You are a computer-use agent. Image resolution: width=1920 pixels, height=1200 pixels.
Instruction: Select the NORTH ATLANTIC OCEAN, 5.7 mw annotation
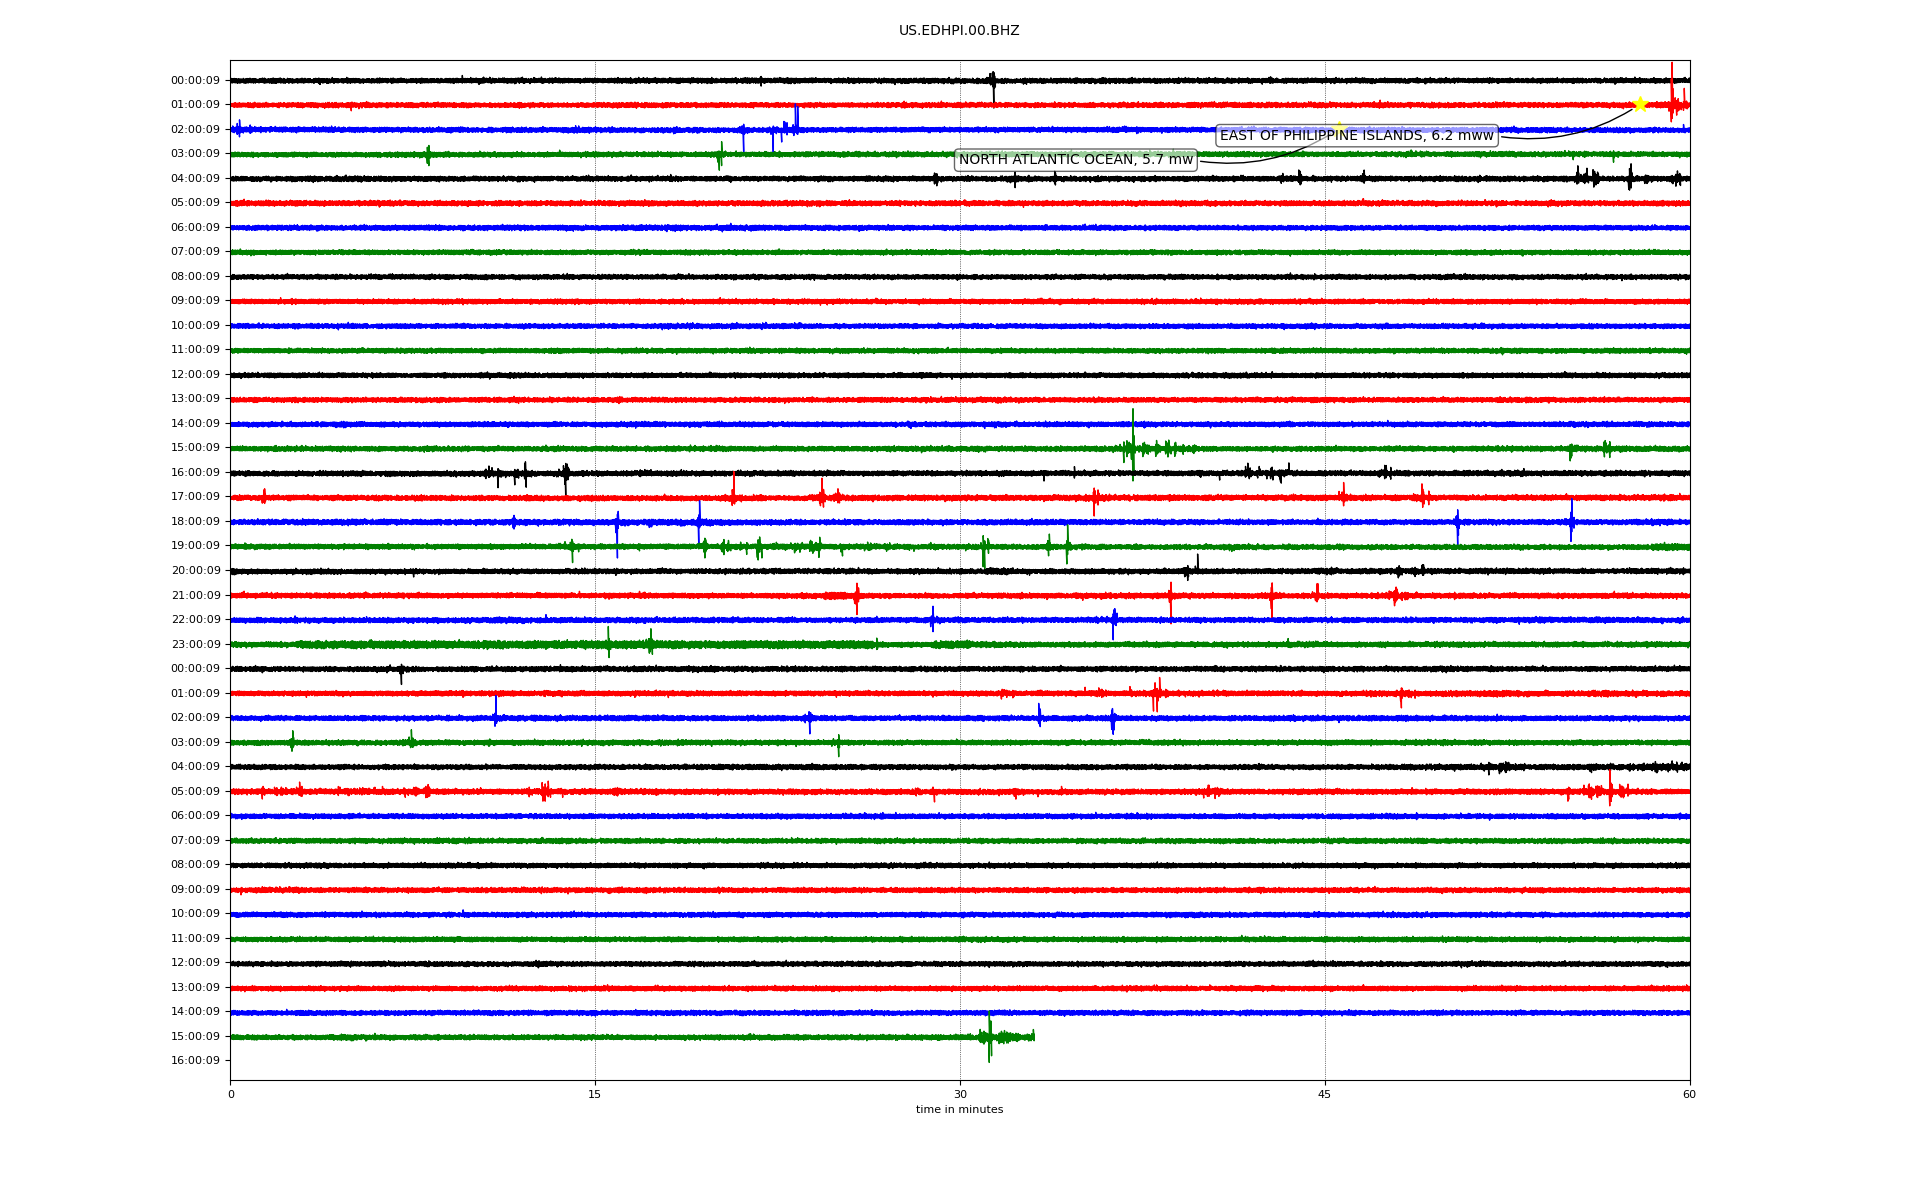click(1076, 160)
